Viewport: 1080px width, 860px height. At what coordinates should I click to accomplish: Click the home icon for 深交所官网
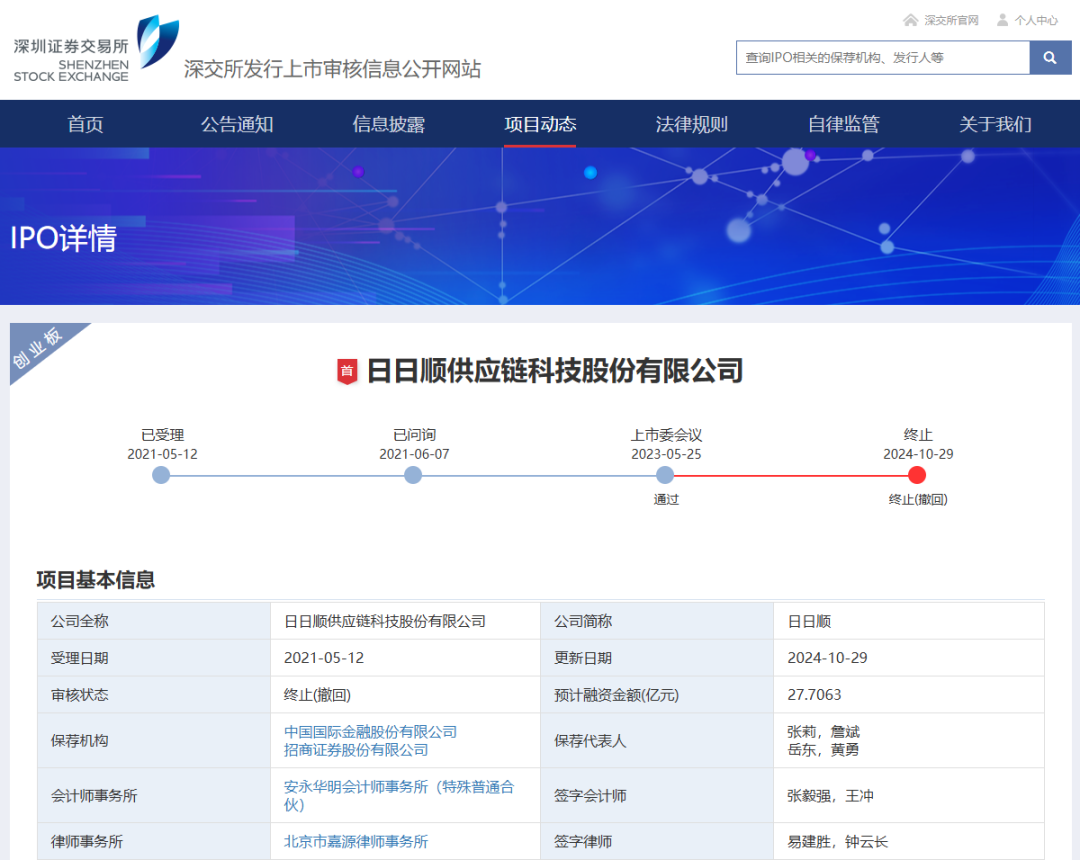[910, 20]
